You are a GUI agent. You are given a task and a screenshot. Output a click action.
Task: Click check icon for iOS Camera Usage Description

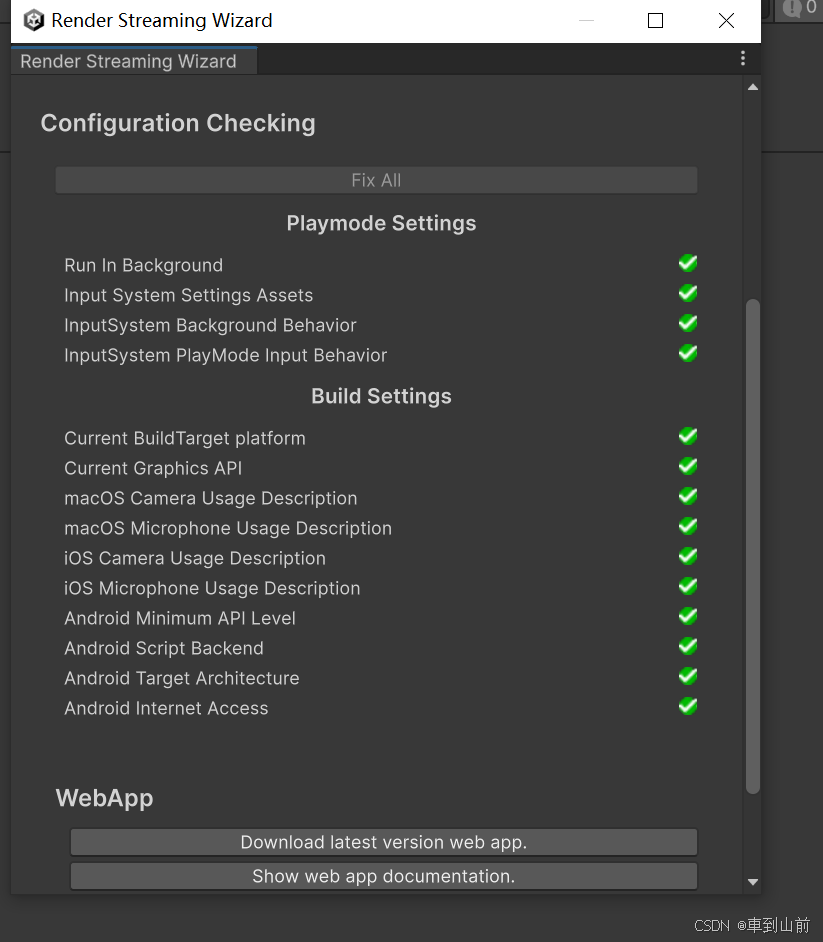pos(688,556)
